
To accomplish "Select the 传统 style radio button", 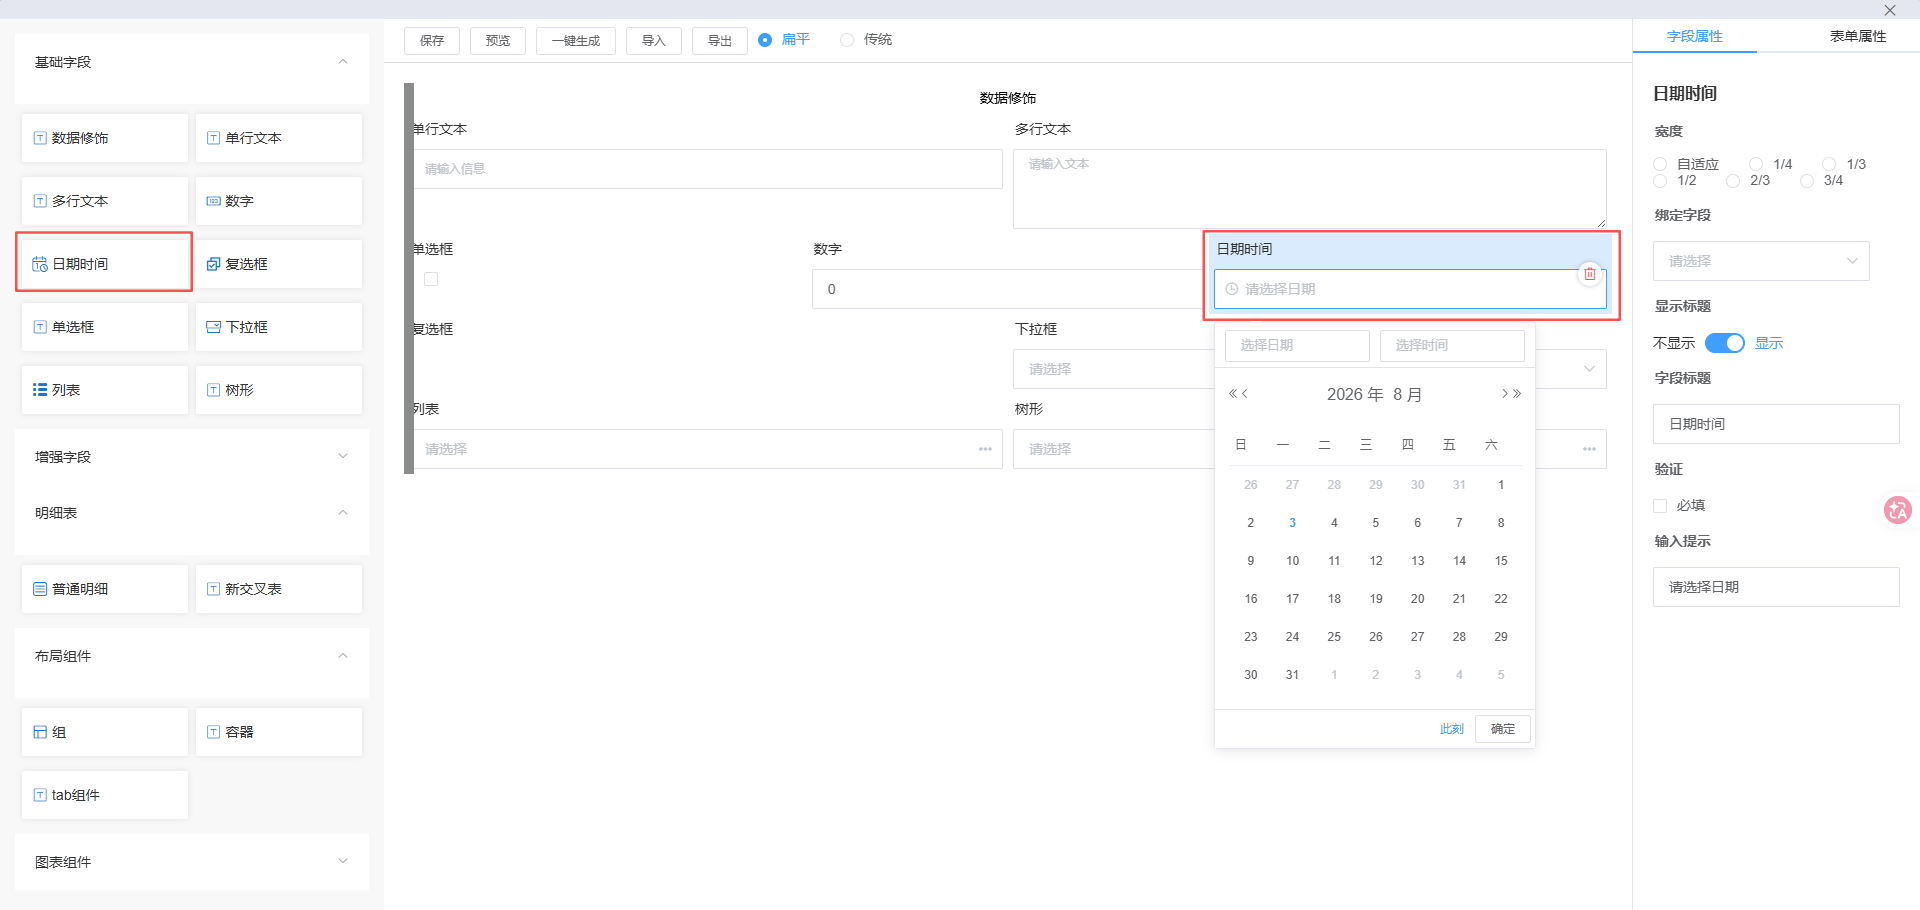I will (x=847, y=40).
